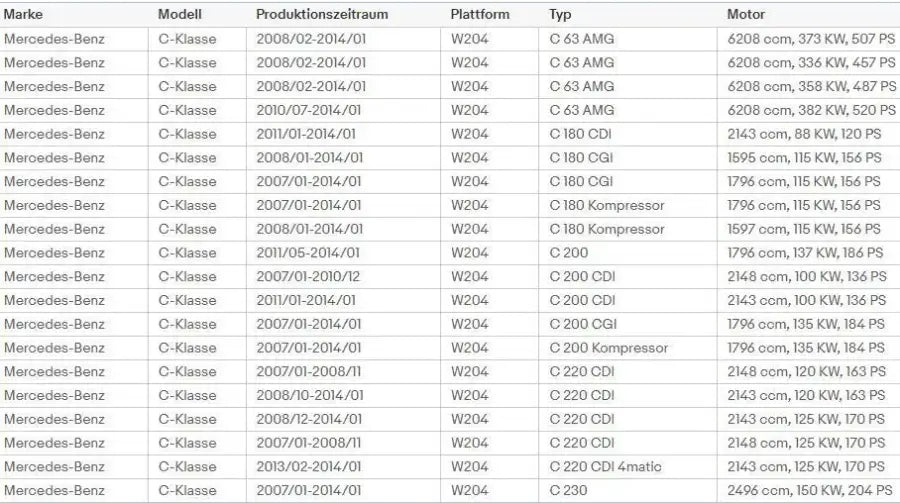
Task: Click the Marke column header
Action: pos(25,15)
